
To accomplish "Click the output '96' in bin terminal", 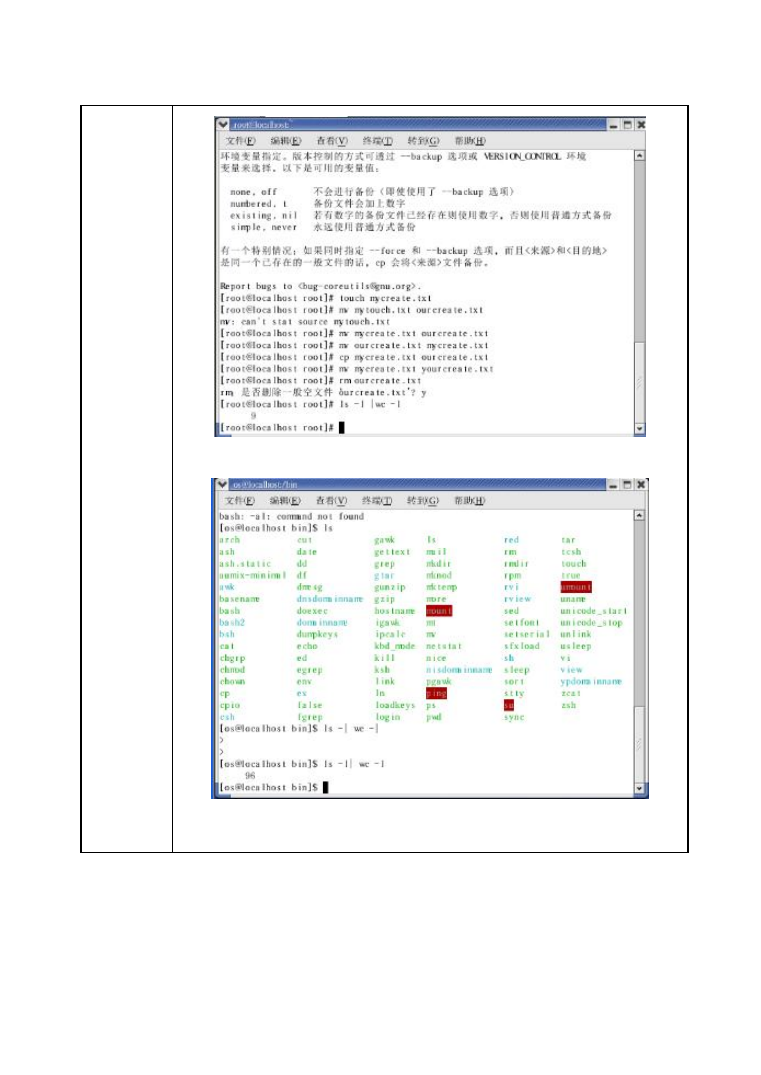I will (250, 775).
